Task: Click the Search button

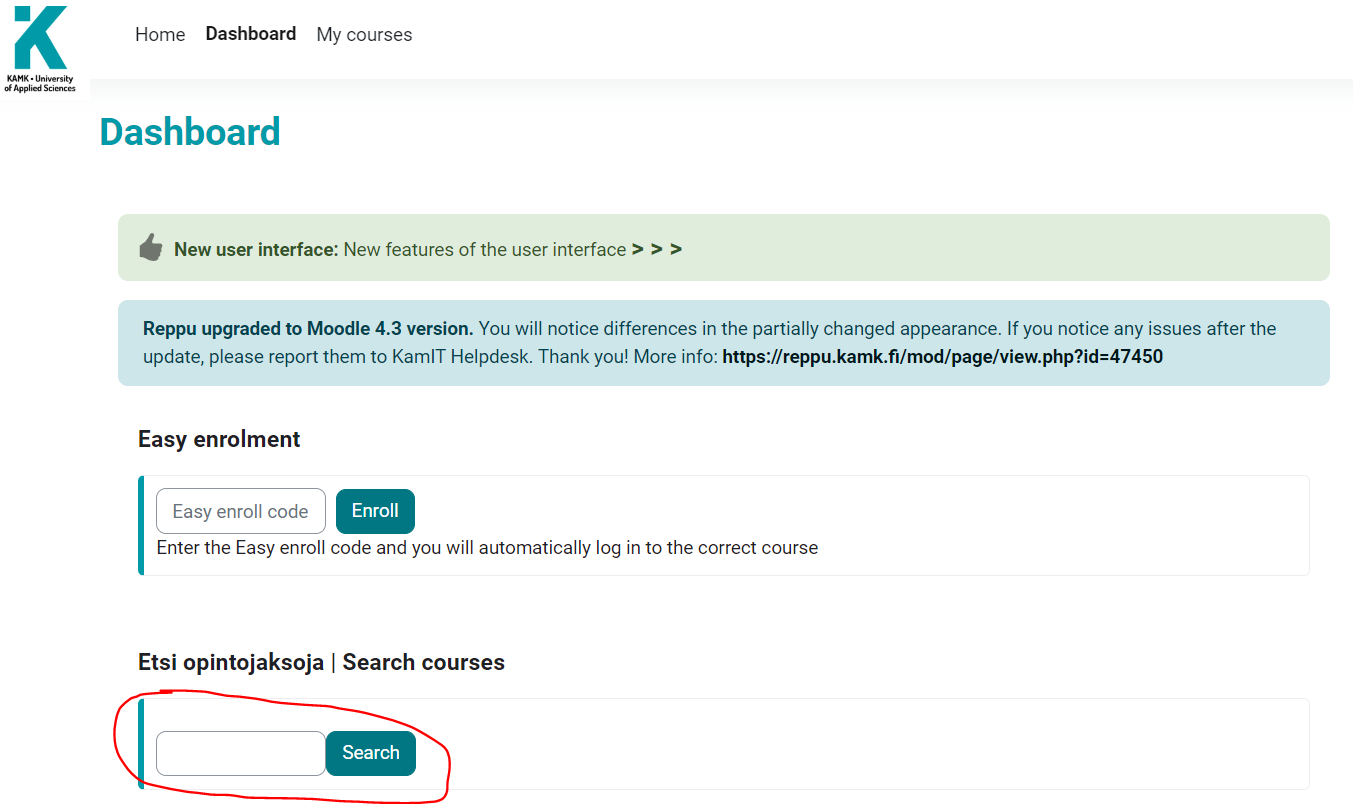Action: point(371,753)
